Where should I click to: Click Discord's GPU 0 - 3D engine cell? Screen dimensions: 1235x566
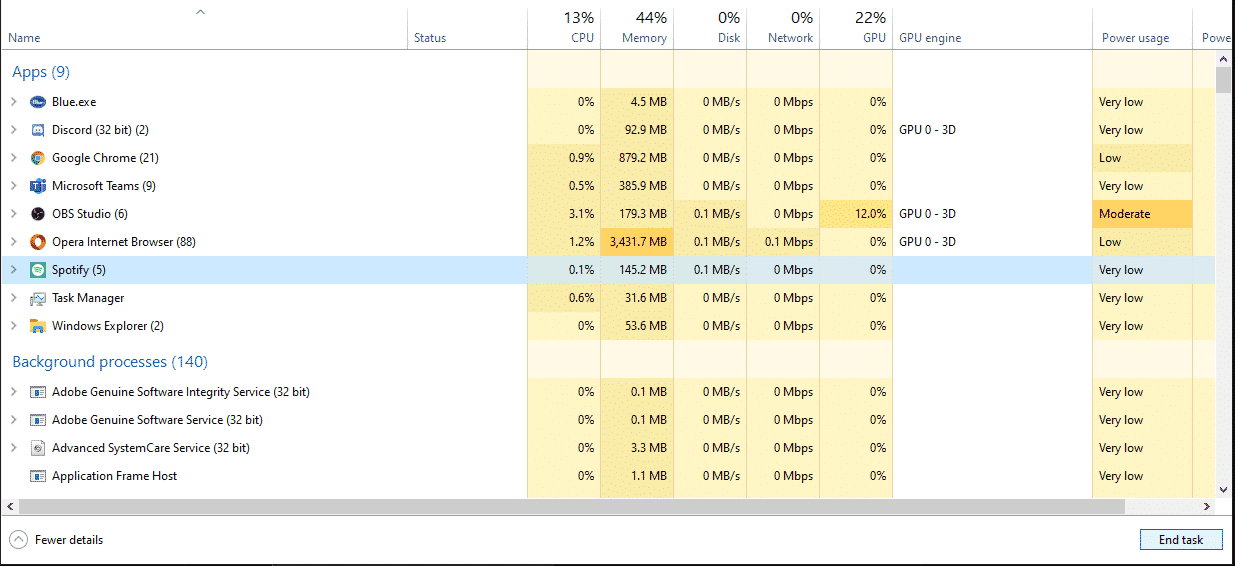pyautogui.click(x=992, y=130)
